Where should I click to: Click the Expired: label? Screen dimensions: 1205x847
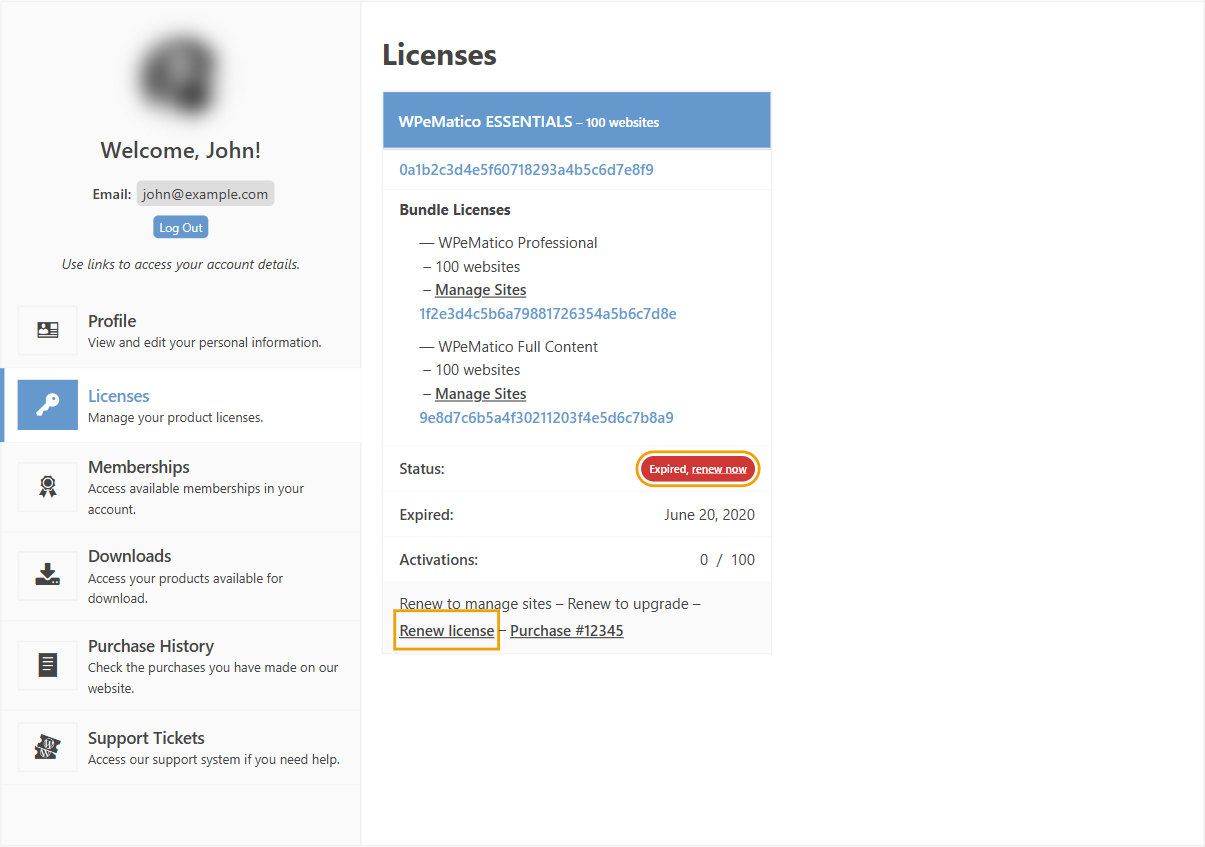426,515
